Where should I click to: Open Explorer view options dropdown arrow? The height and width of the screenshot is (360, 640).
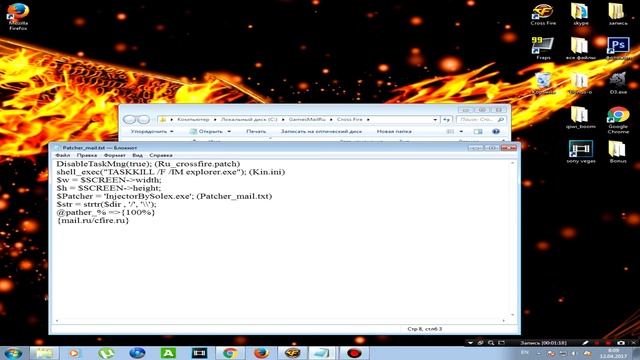pyautogui.click(x=461, y=131)
